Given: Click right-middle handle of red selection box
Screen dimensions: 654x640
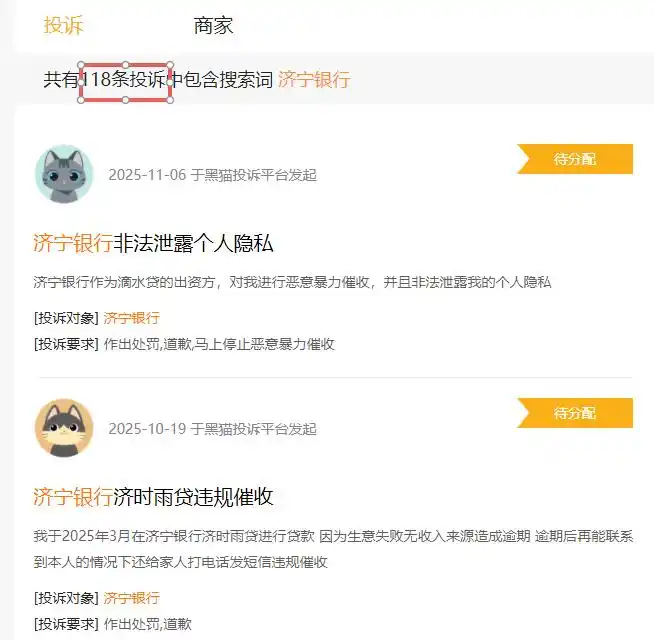Looking at the screenshot, I should click(170, 83).
